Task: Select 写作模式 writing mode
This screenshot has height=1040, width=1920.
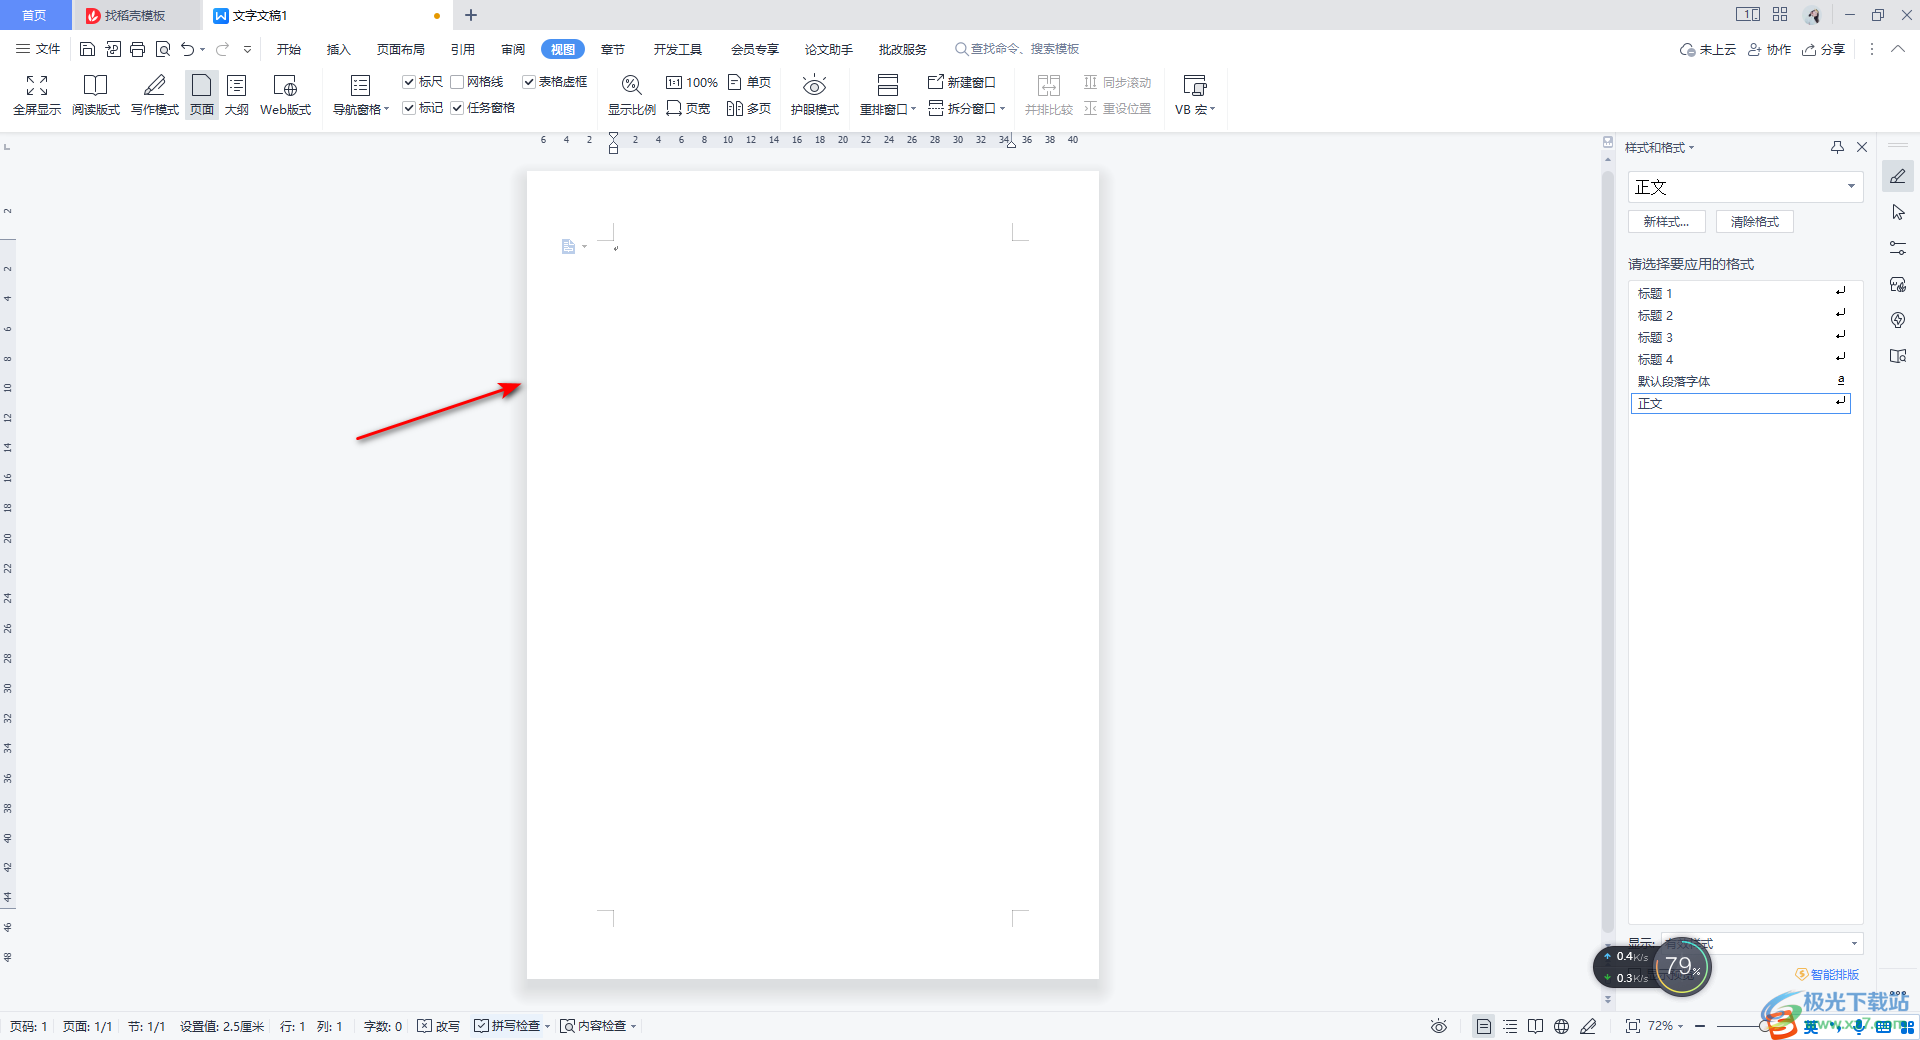Action: pyautogui.click(x=155, y=96)
